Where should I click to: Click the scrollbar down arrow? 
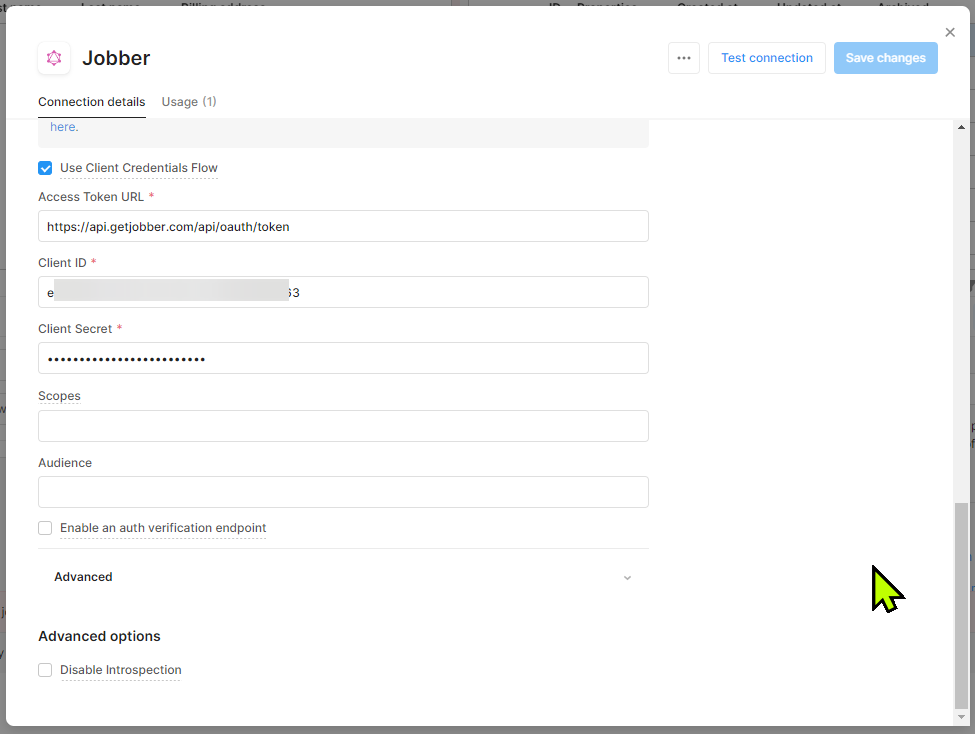click(961, 717)
